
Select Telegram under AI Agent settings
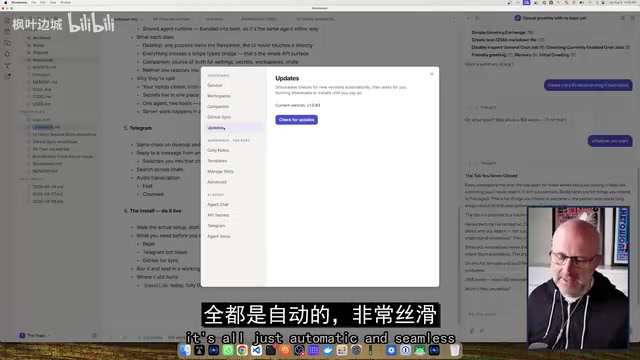point(216,226)
